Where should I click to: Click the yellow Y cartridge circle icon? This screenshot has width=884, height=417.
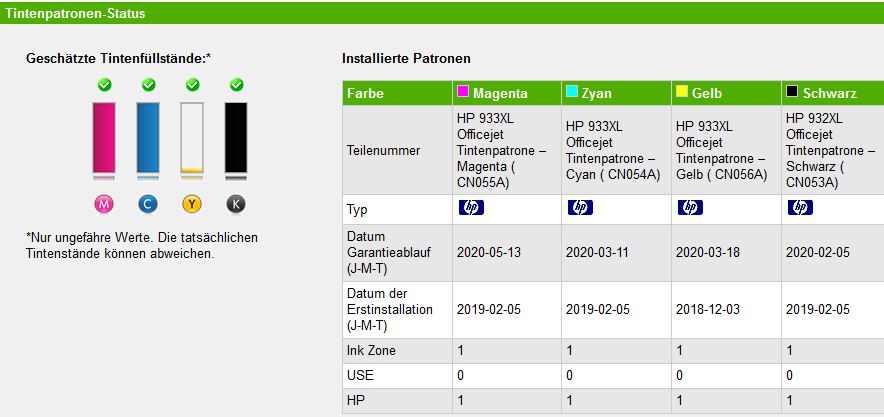(x=192, y=204)
